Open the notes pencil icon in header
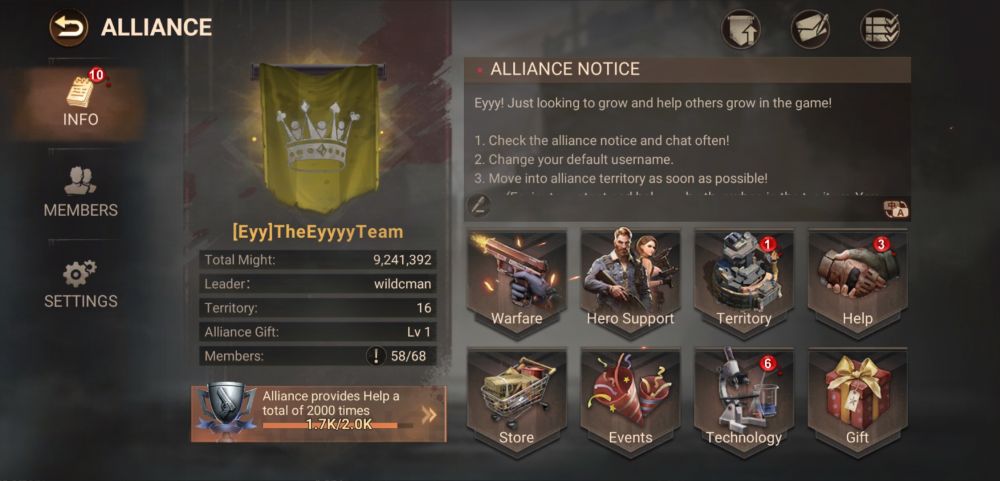This screenshot has width=1000, height=481. coord(810,29)
